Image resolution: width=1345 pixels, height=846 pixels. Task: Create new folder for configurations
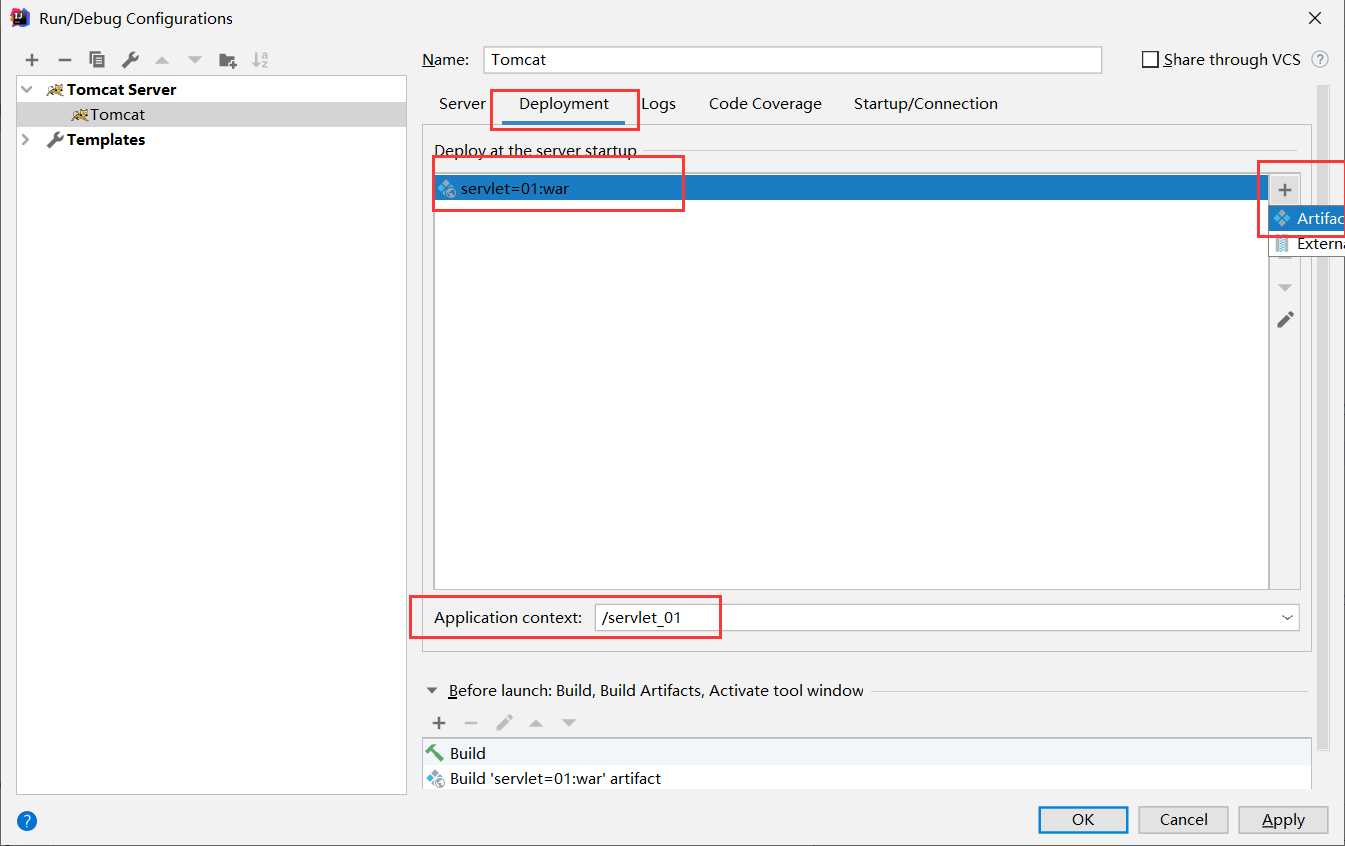pos(228,60)
